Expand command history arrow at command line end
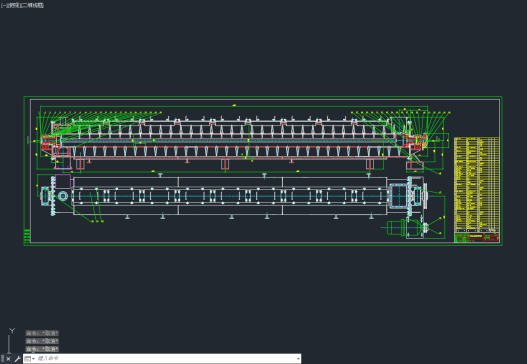Screen dimensions: 527x364 pyautogui.click(x=298, y=359)
